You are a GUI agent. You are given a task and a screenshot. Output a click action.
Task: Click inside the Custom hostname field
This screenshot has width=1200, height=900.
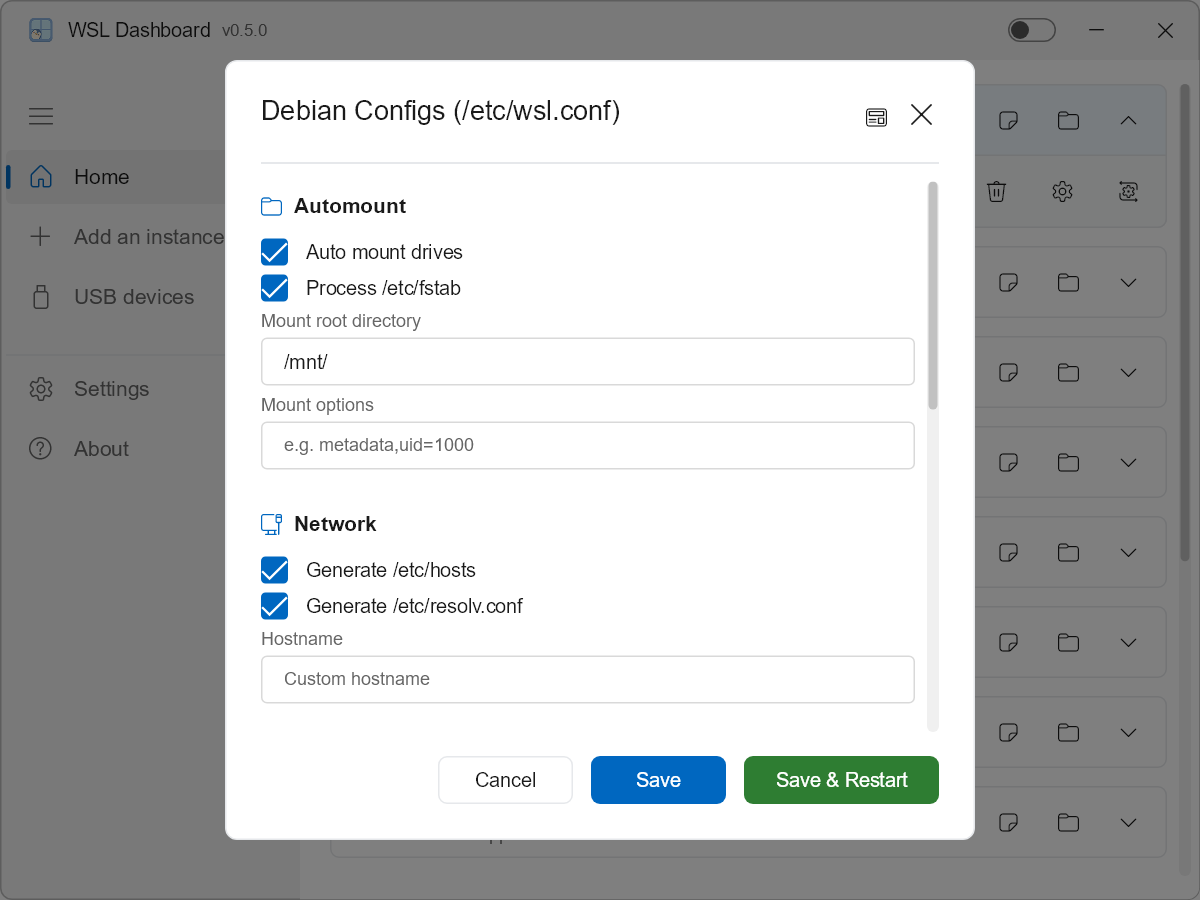[x=588, y=679]
